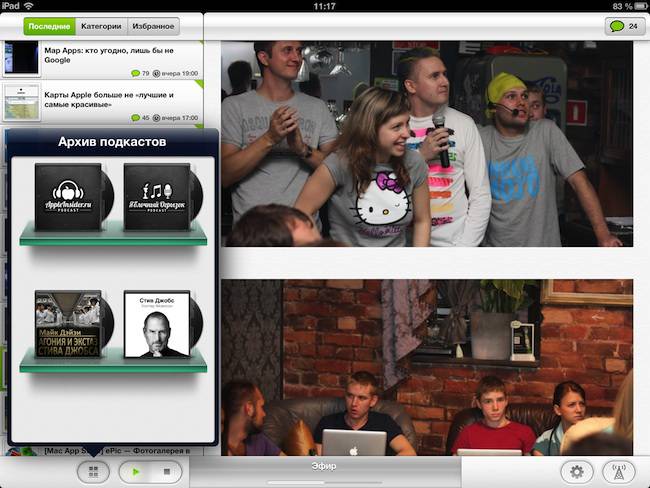Click the Wi-Fi status icon

pos(29,6)
